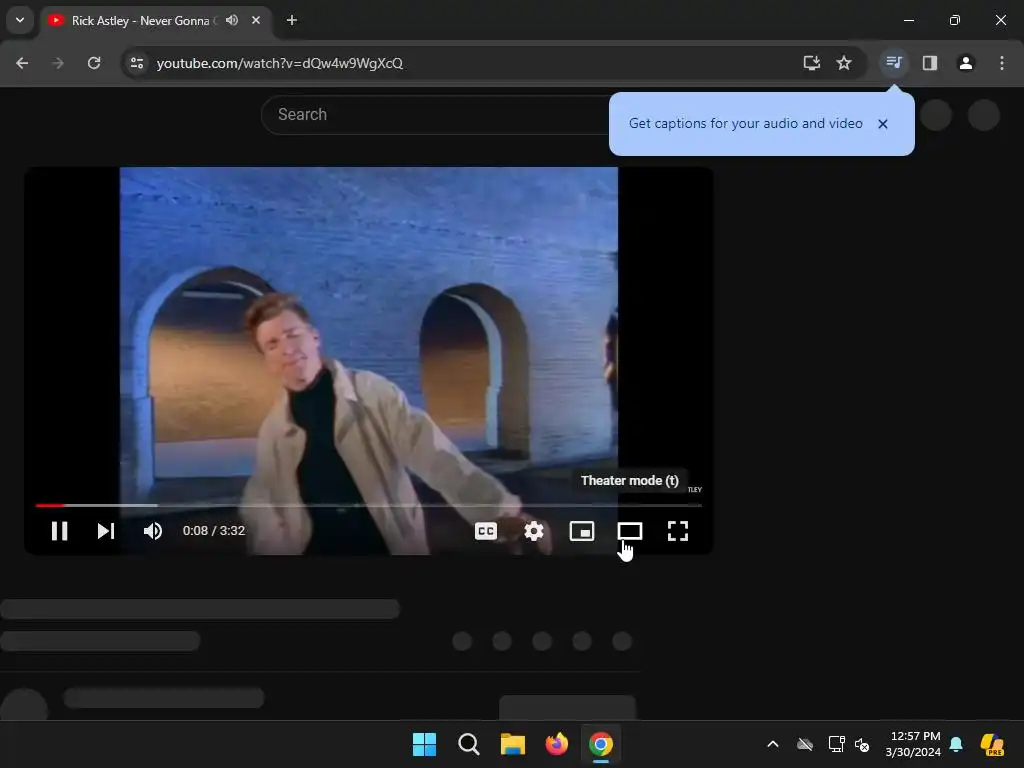Viewport: 1024px width, 768px height.
Task: Reload the page
Action: pos(94,63)
